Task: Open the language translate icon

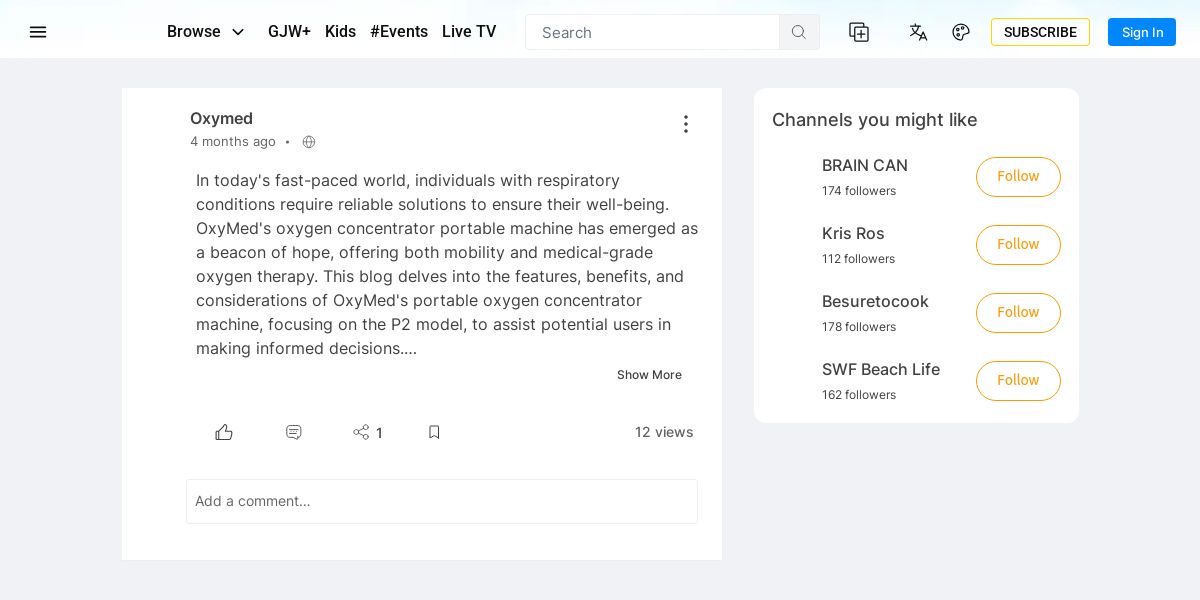Action: pyautogui.click(x=918, y=32)
